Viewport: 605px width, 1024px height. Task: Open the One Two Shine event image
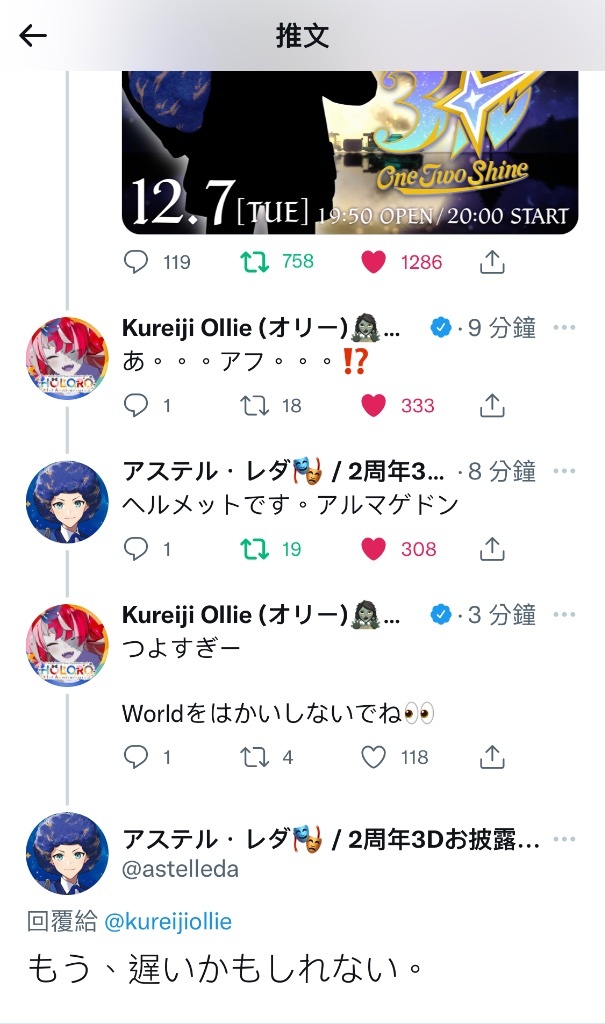click(x=350, y=152)
